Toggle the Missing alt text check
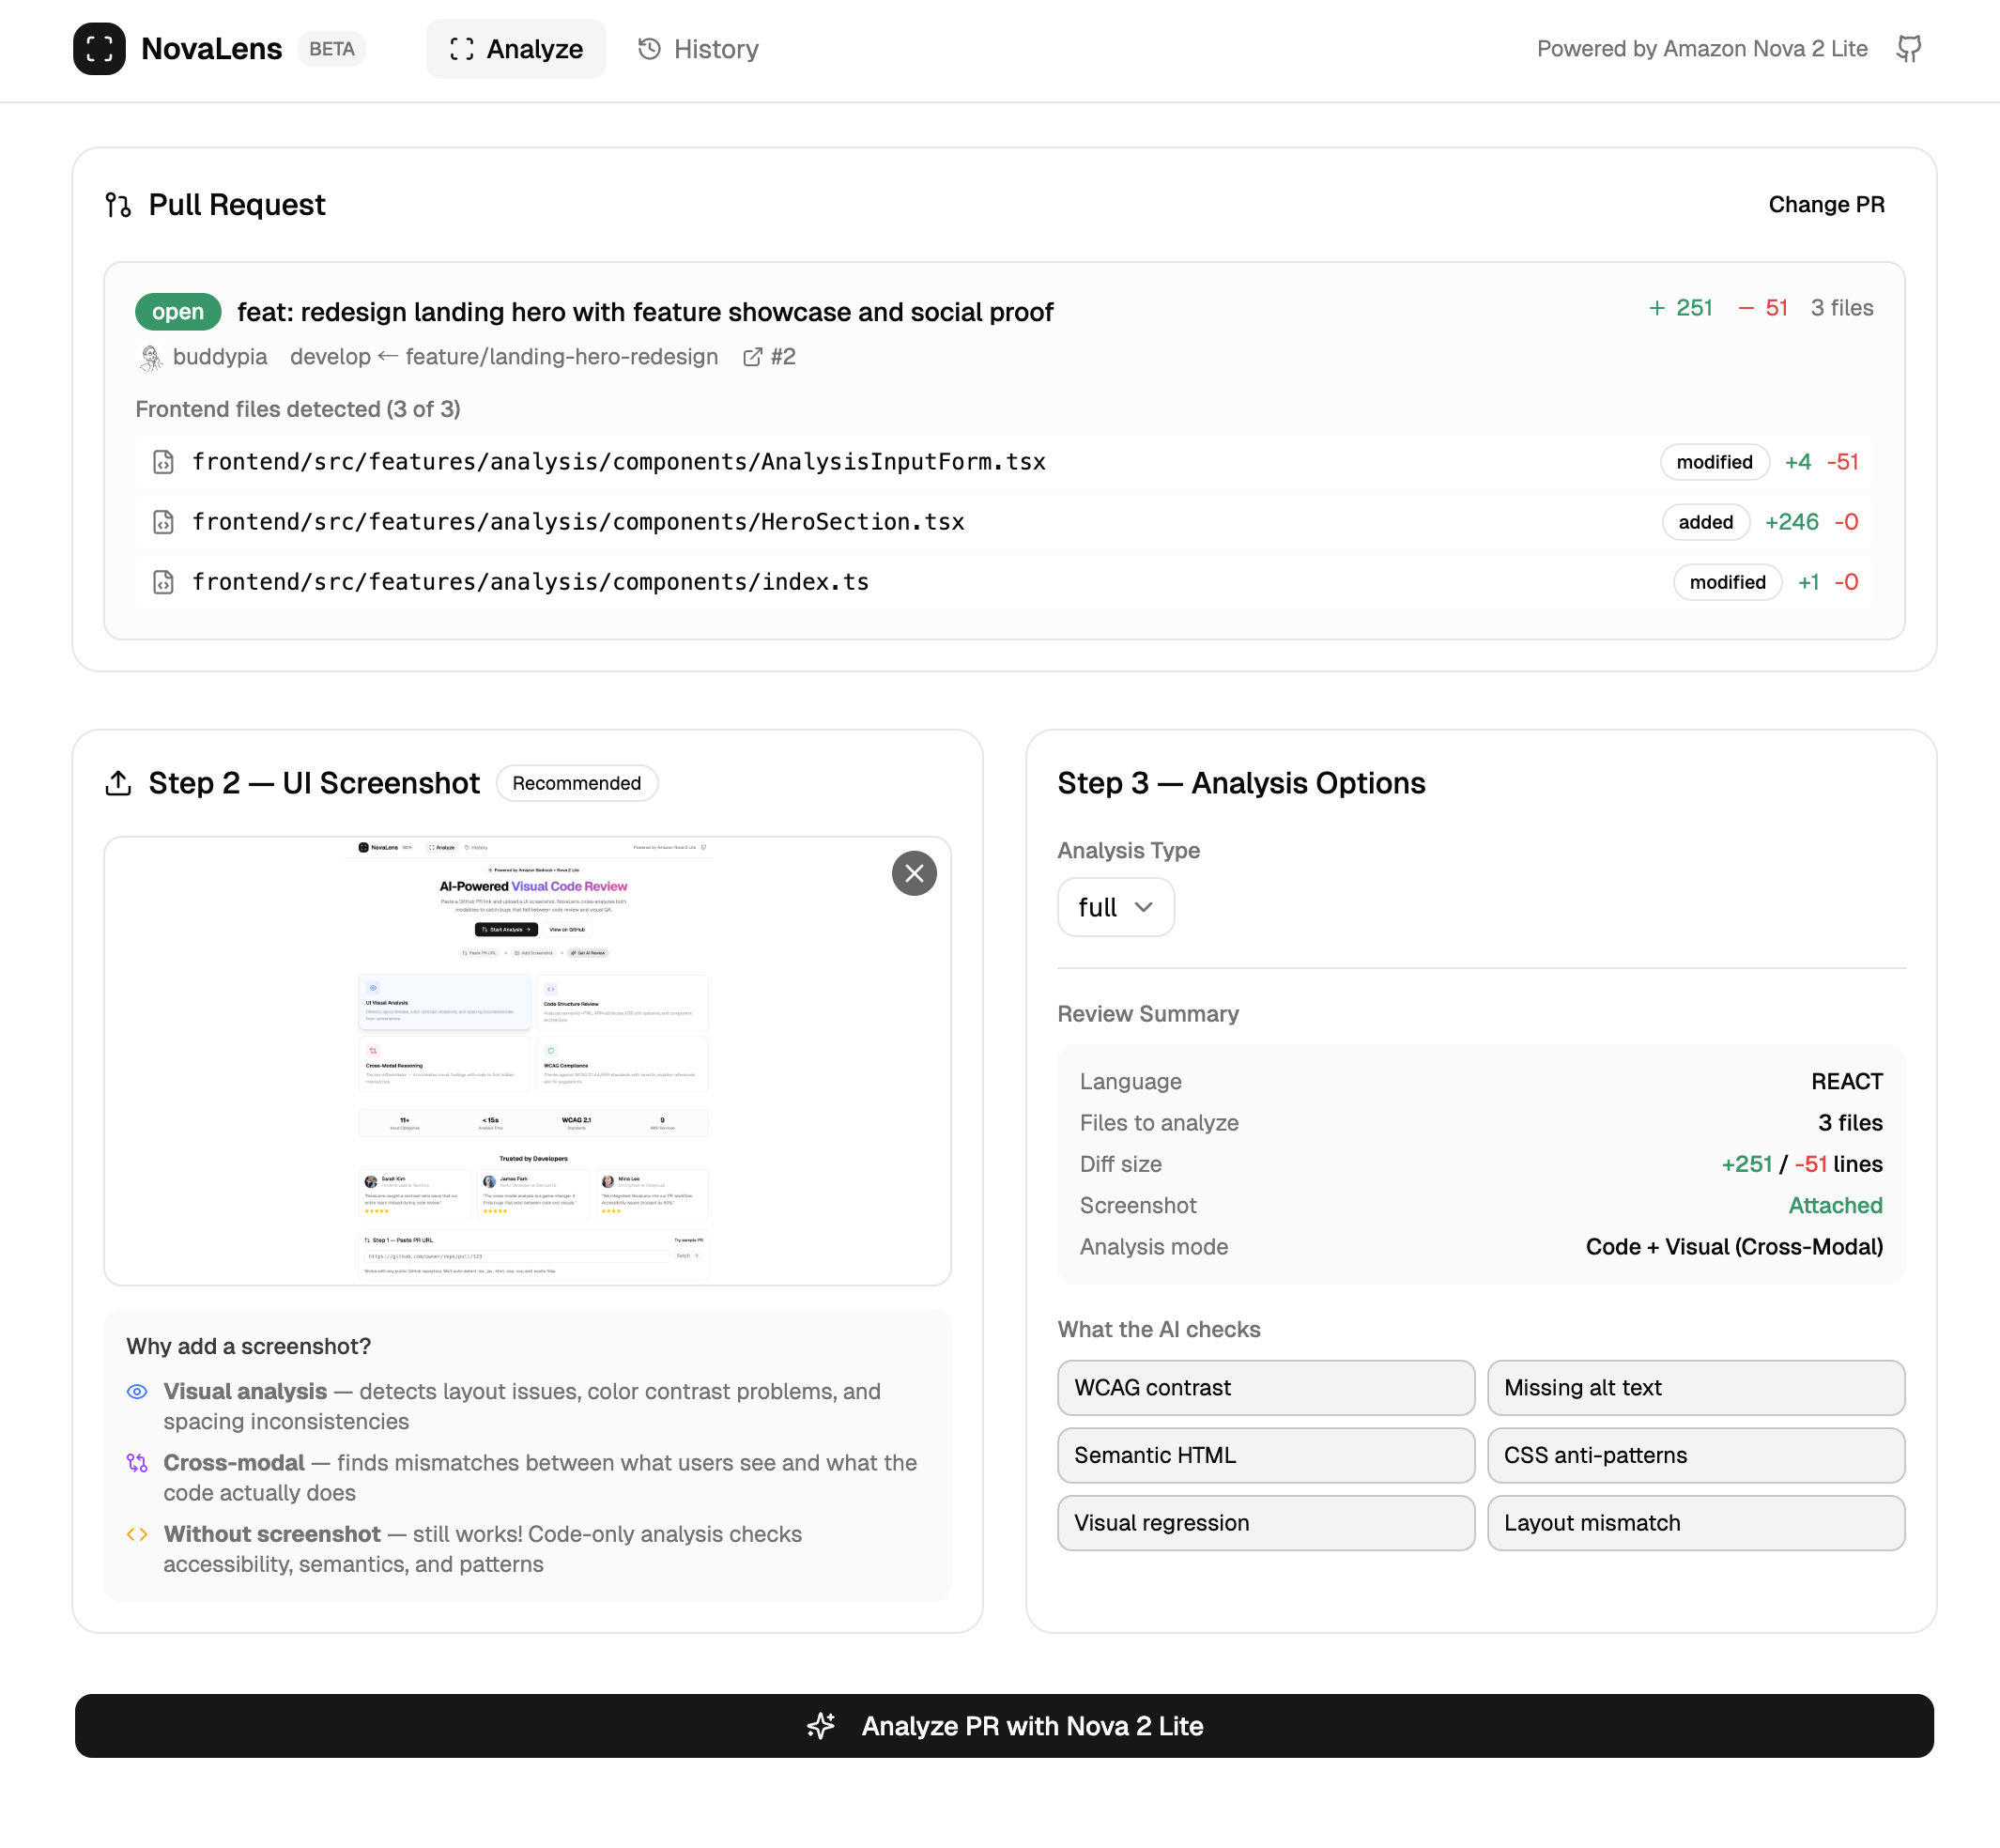 tap(1695, 1387)
